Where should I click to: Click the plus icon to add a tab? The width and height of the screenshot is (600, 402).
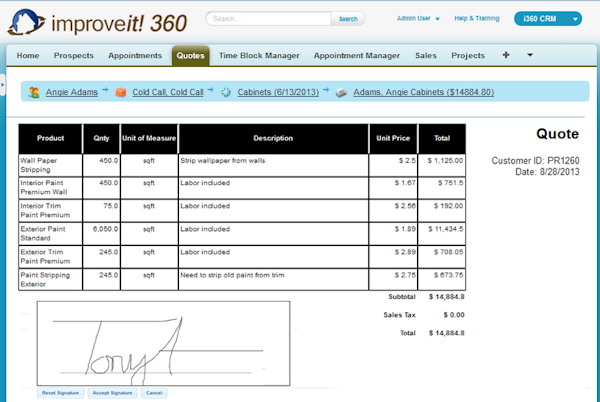click(505, 55)
